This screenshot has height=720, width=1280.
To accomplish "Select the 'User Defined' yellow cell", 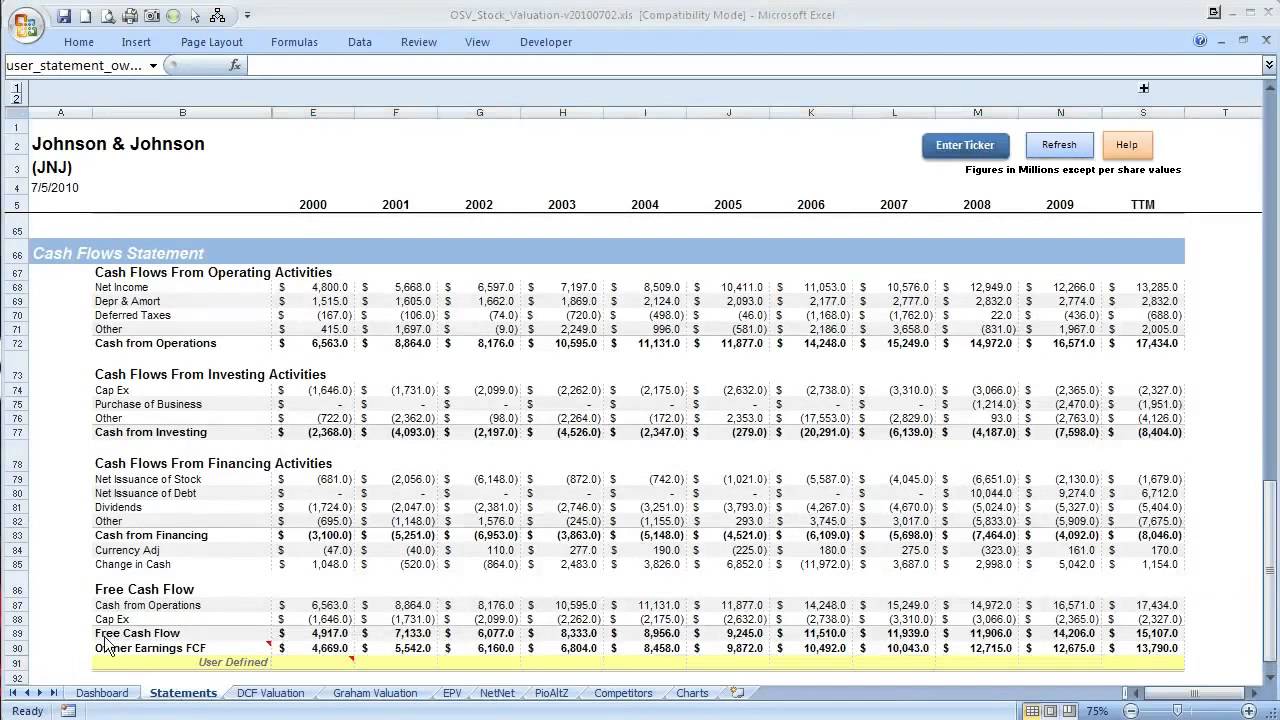I will (x=233, y=662).
